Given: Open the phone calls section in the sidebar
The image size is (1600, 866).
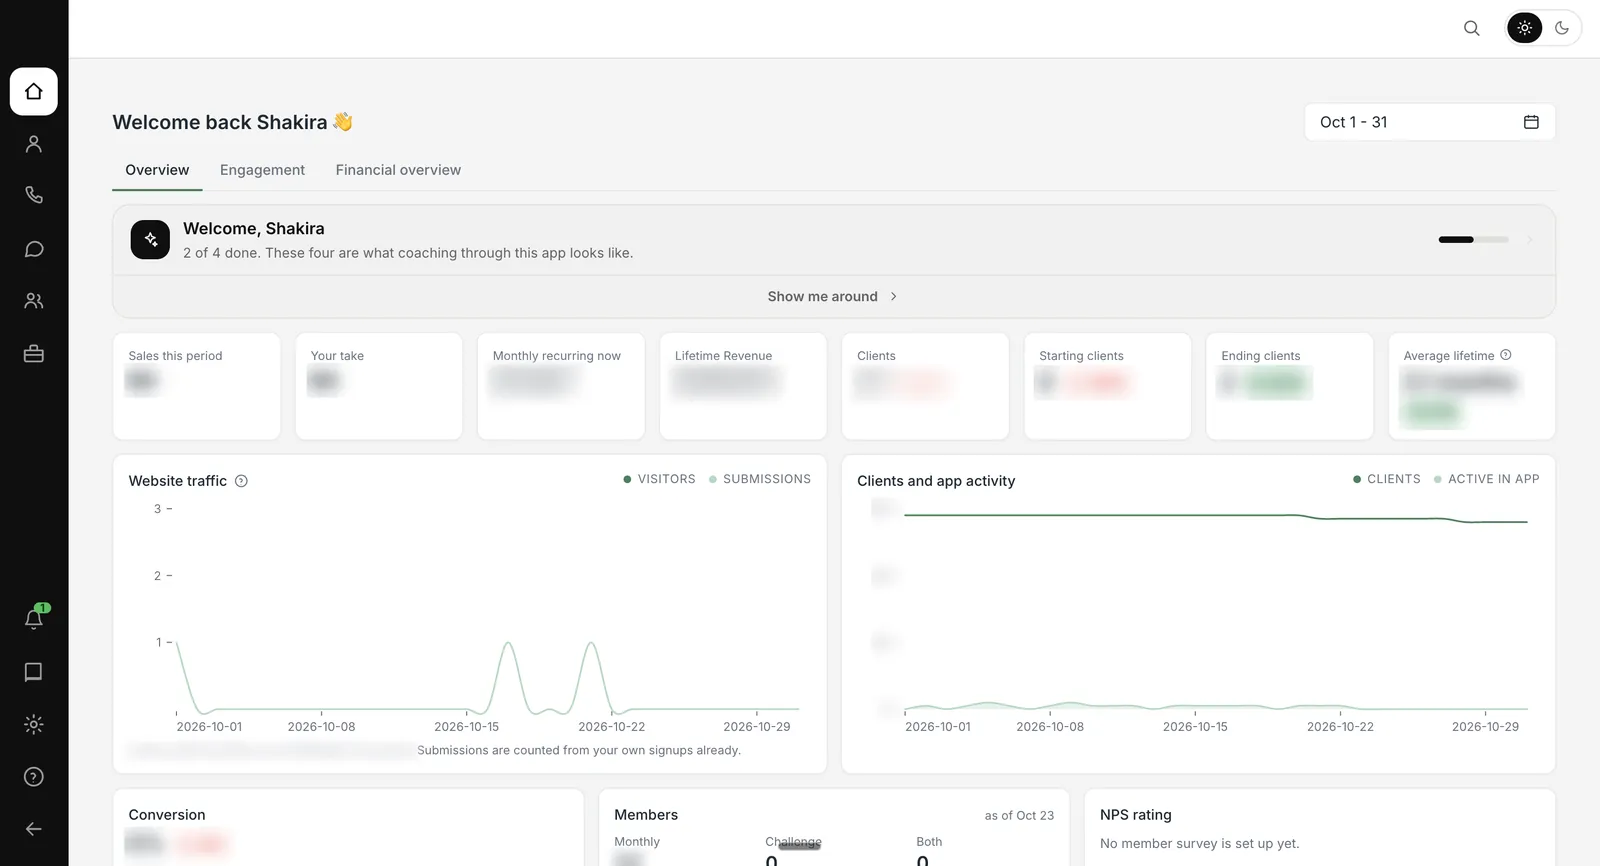Looking at the screenshot, I should coord(34,196).
